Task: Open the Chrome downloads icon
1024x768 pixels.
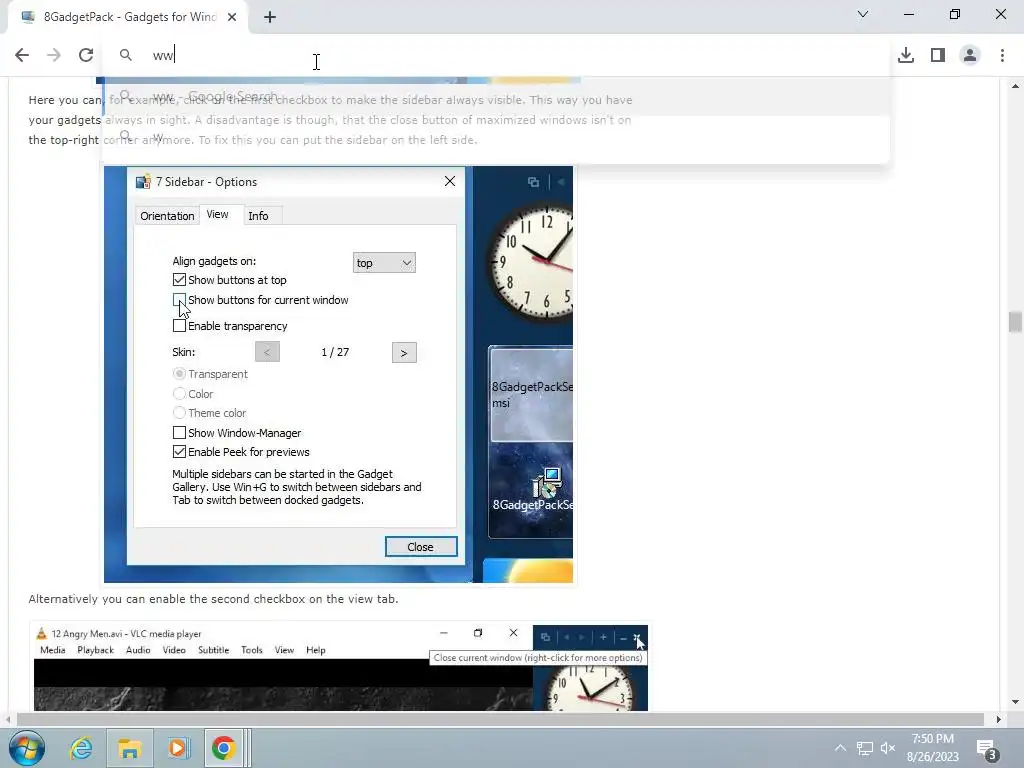Action: [906, 55]
